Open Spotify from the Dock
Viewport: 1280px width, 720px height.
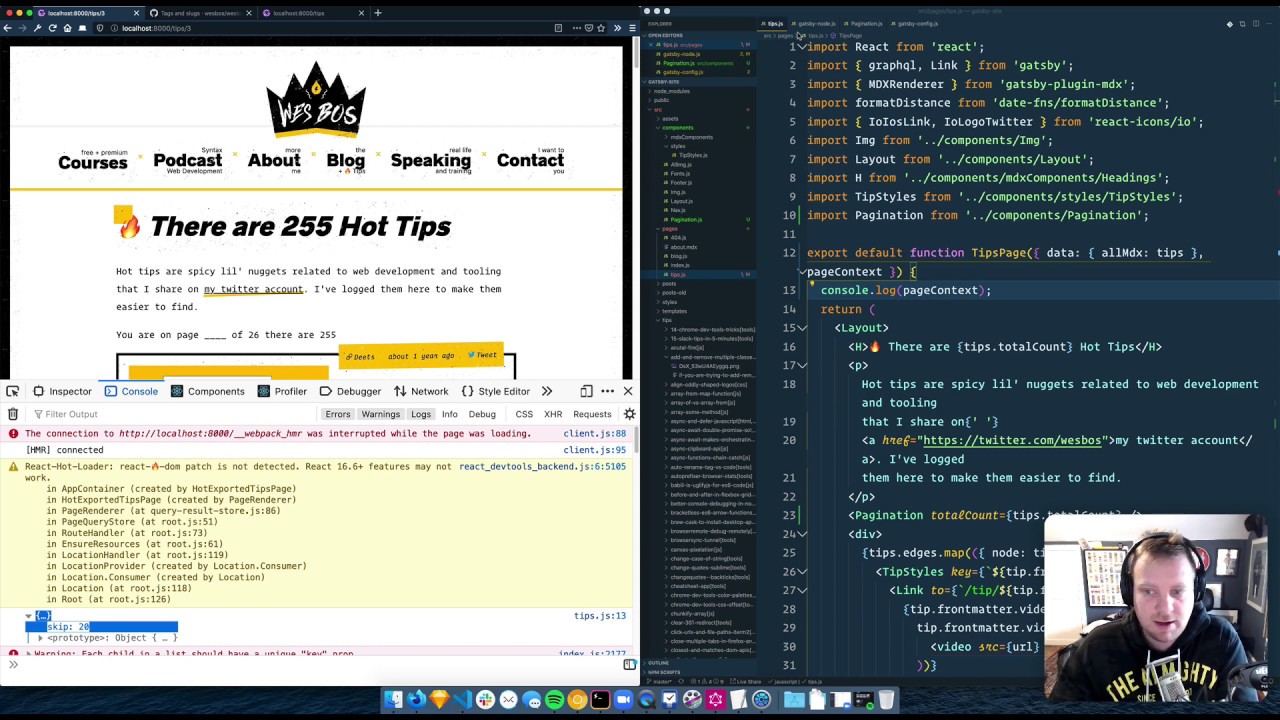point(554,700)
